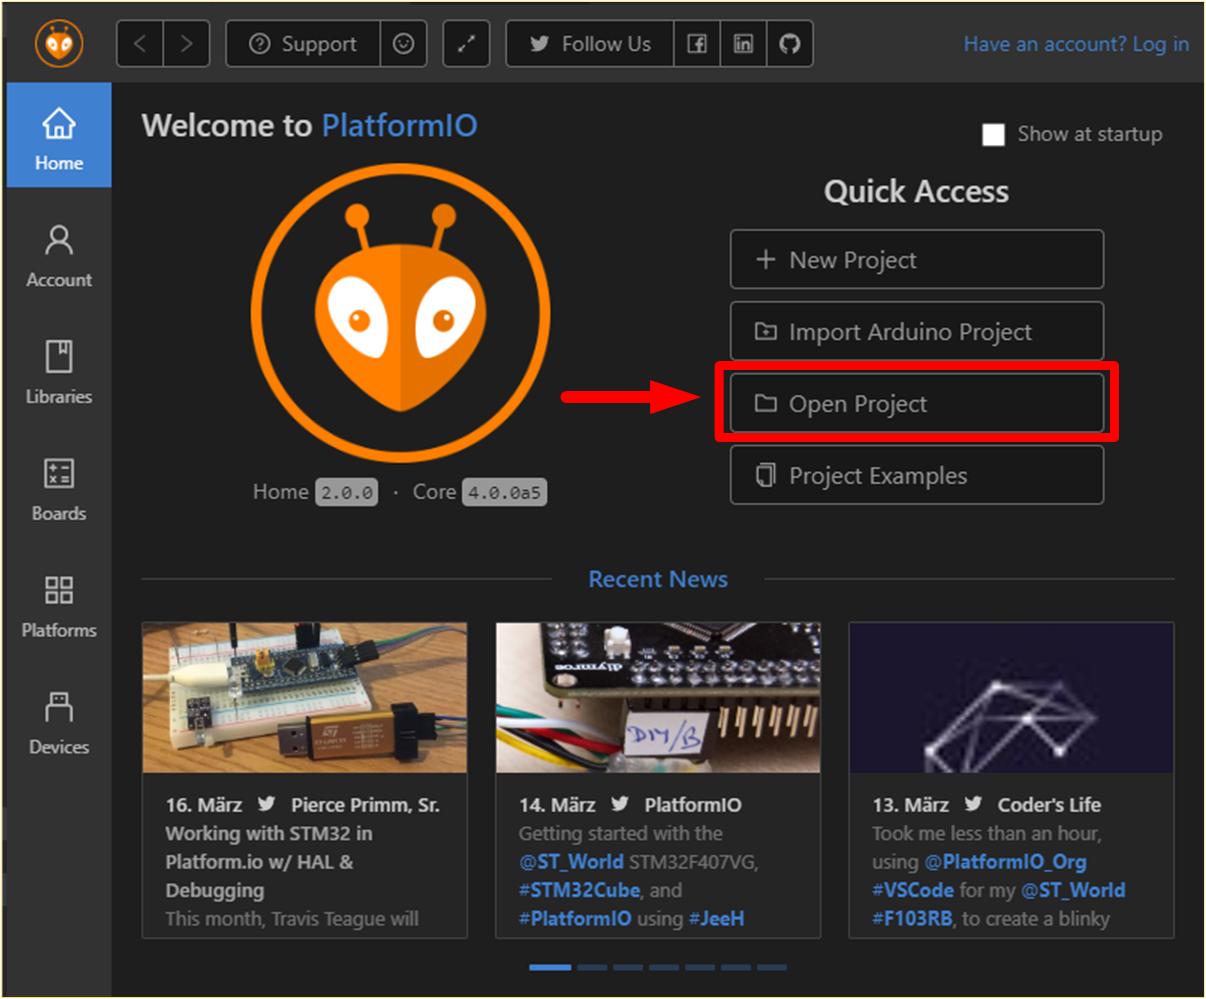Click the PlatformIO ant logo icon
1206x999 pixels.
click(59, 44)
